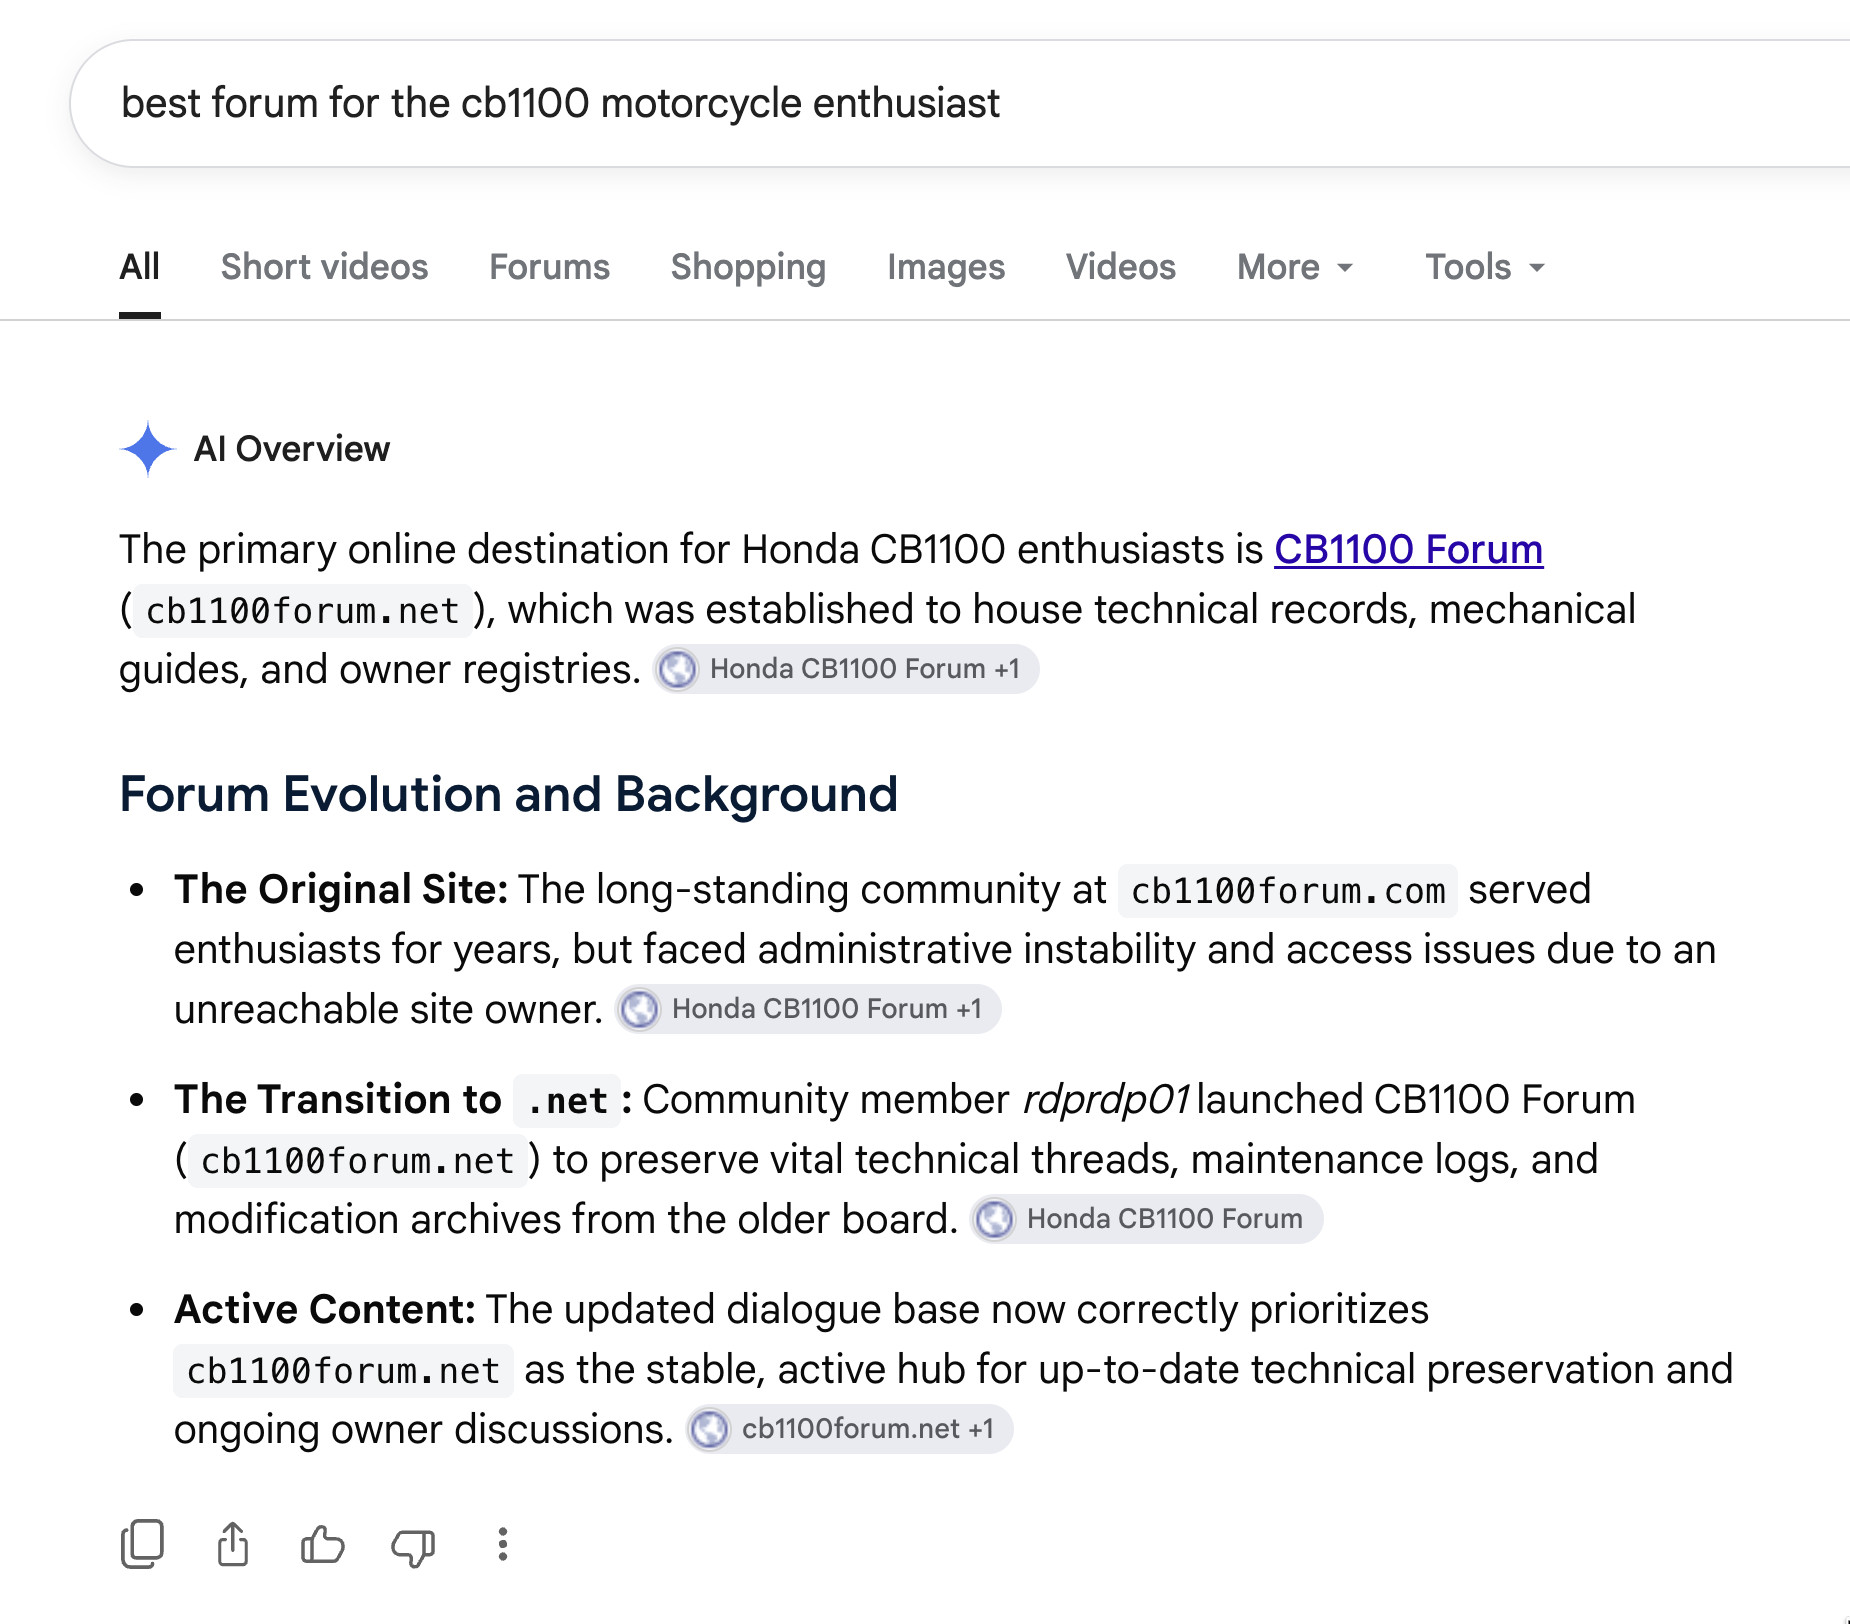The image size is (1850, 1624).
Task: Open more options three-dot menu
Action: click(x=503, y=1544)
